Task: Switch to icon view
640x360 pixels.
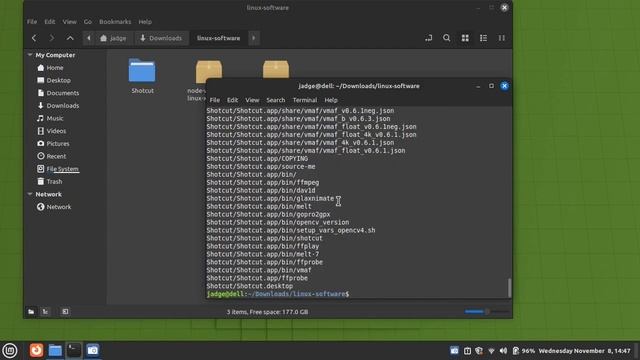Action: pyautogui.click(x=465, y=38)
